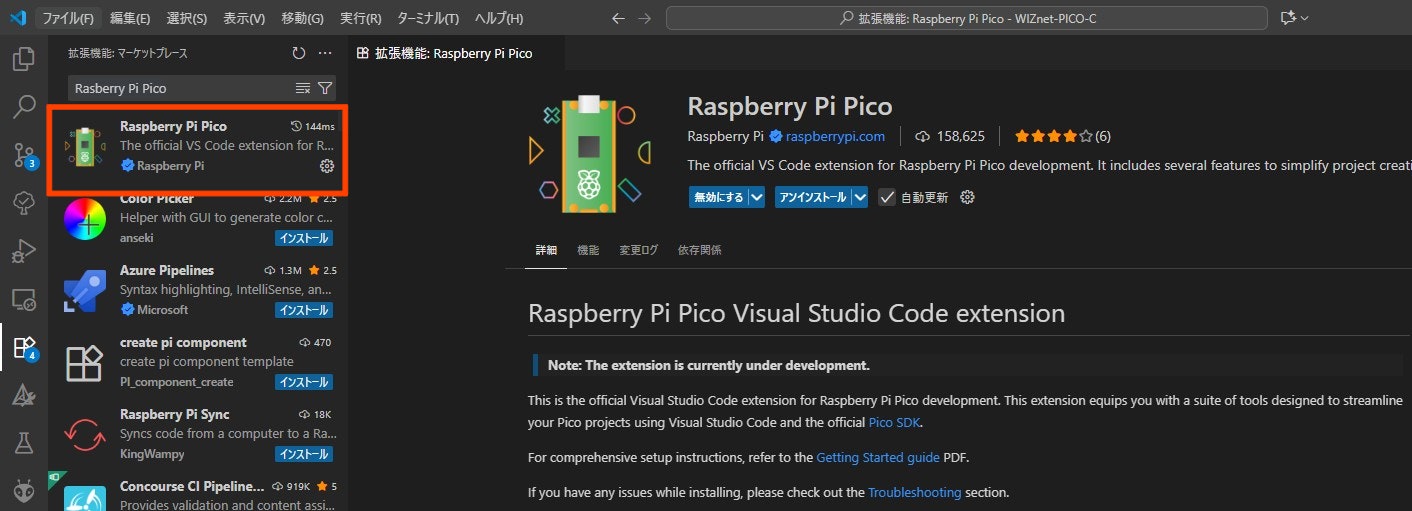Select the 依存関係 tab
Image resolution: width=1412 pixels, height=511 pixels.
[x=699, y=250]
